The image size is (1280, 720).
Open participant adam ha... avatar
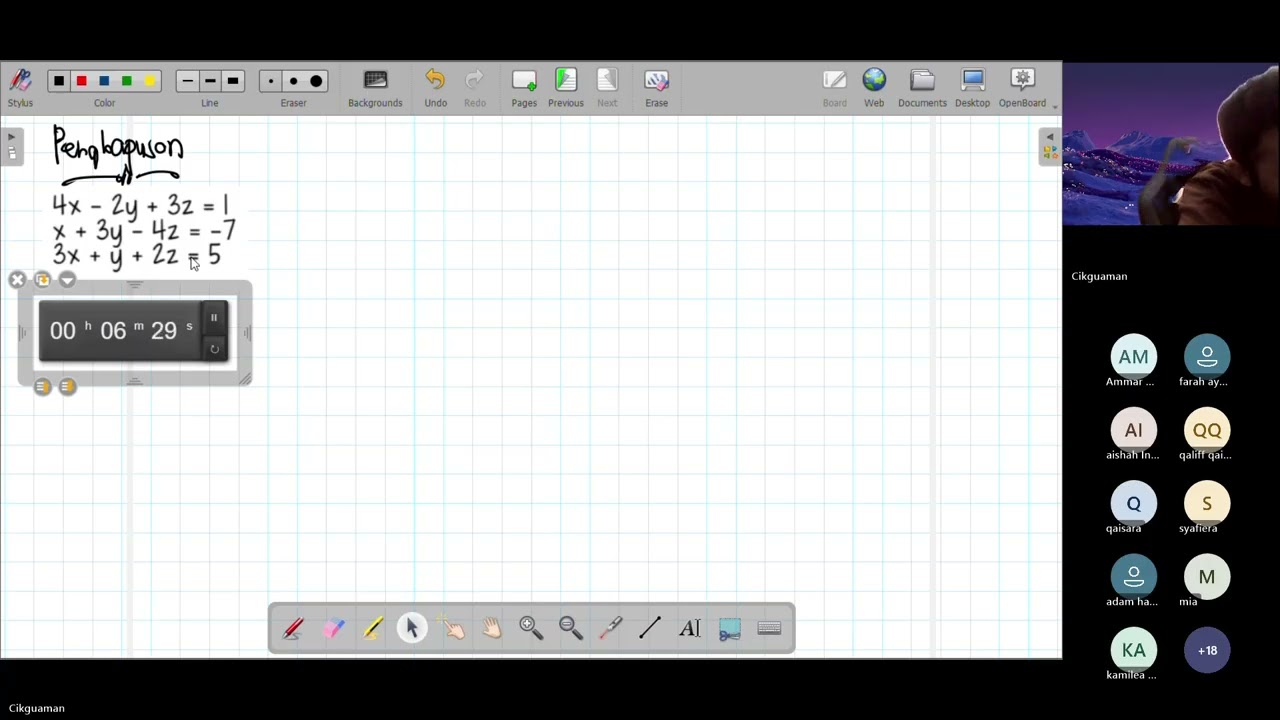(x=1133, y=577)
